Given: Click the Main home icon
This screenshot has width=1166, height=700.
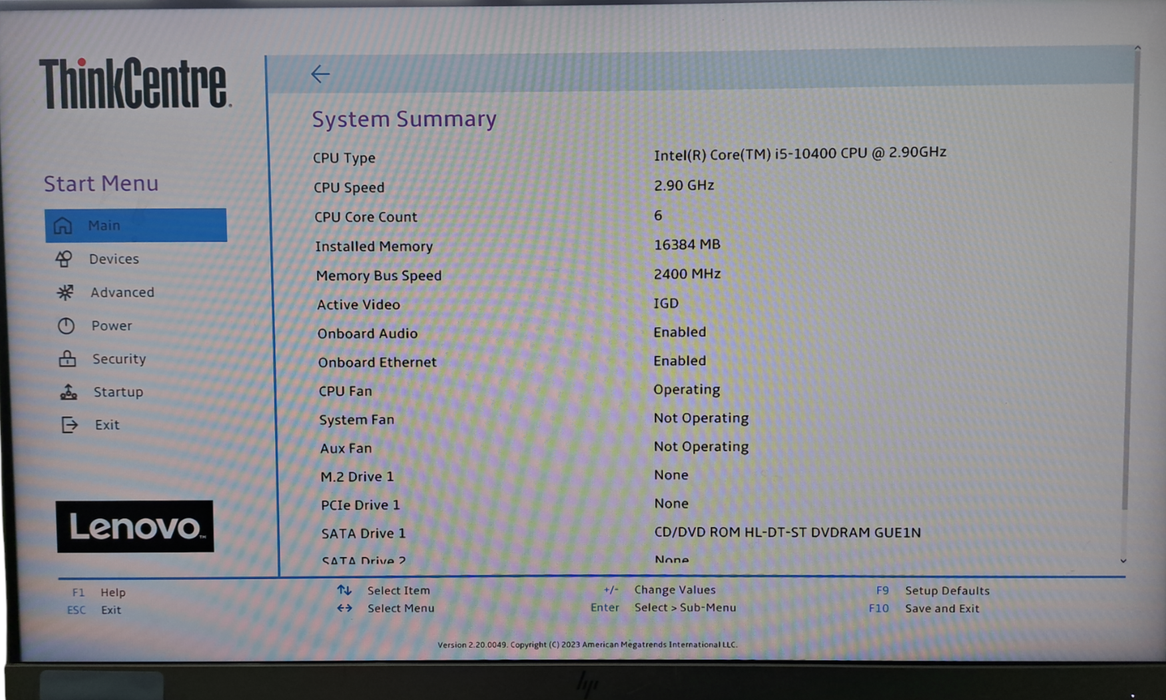Looking at the screenshot, I should coord(63,225).
